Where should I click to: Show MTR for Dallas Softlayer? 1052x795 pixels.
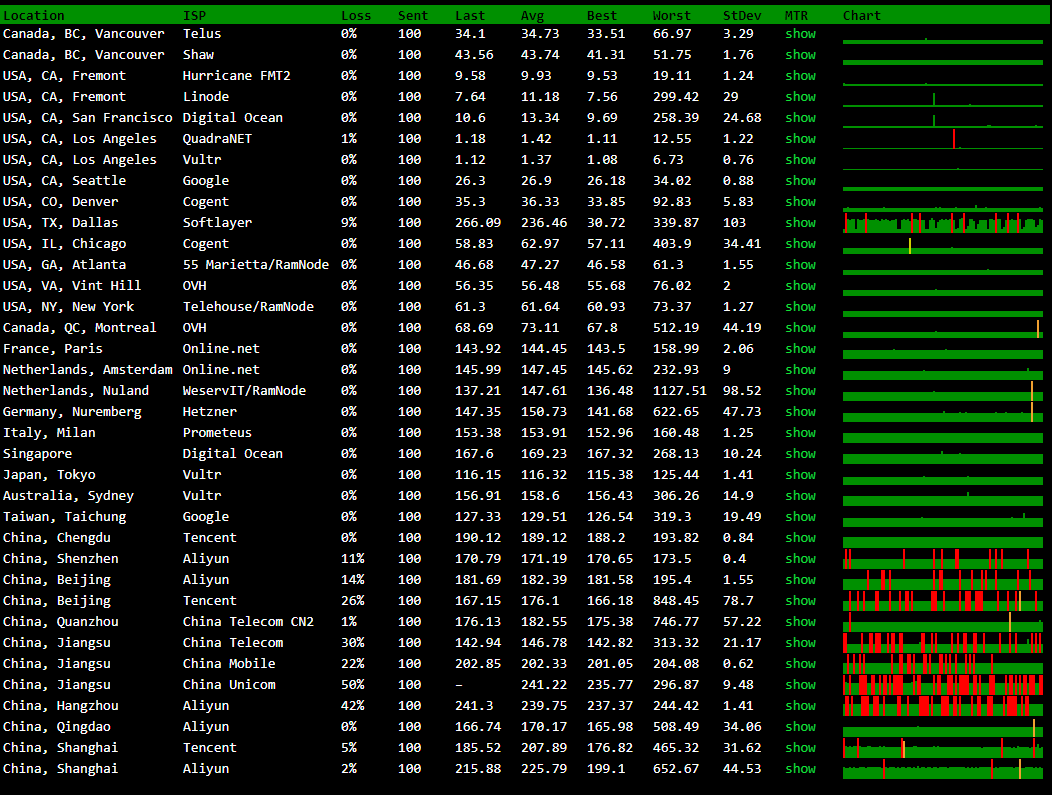pos(800,223)
